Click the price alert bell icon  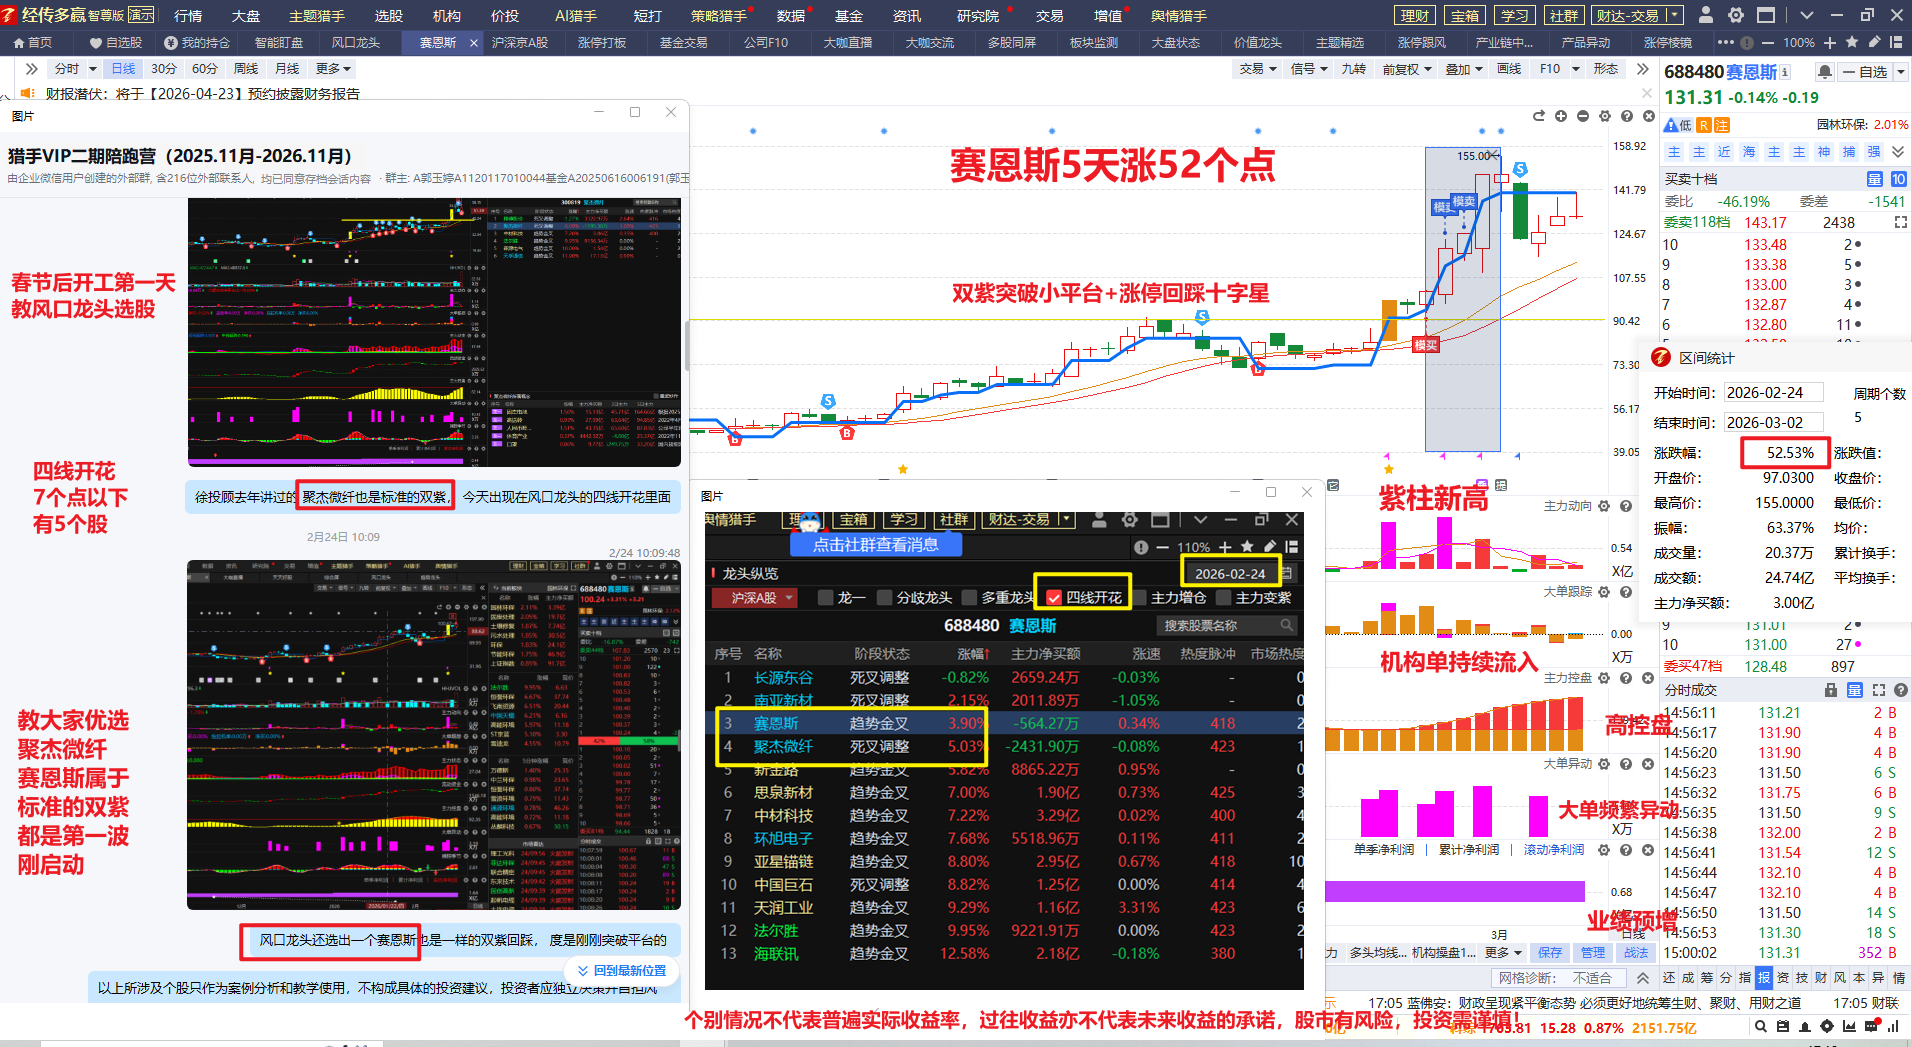click(x=1824, y=72)
